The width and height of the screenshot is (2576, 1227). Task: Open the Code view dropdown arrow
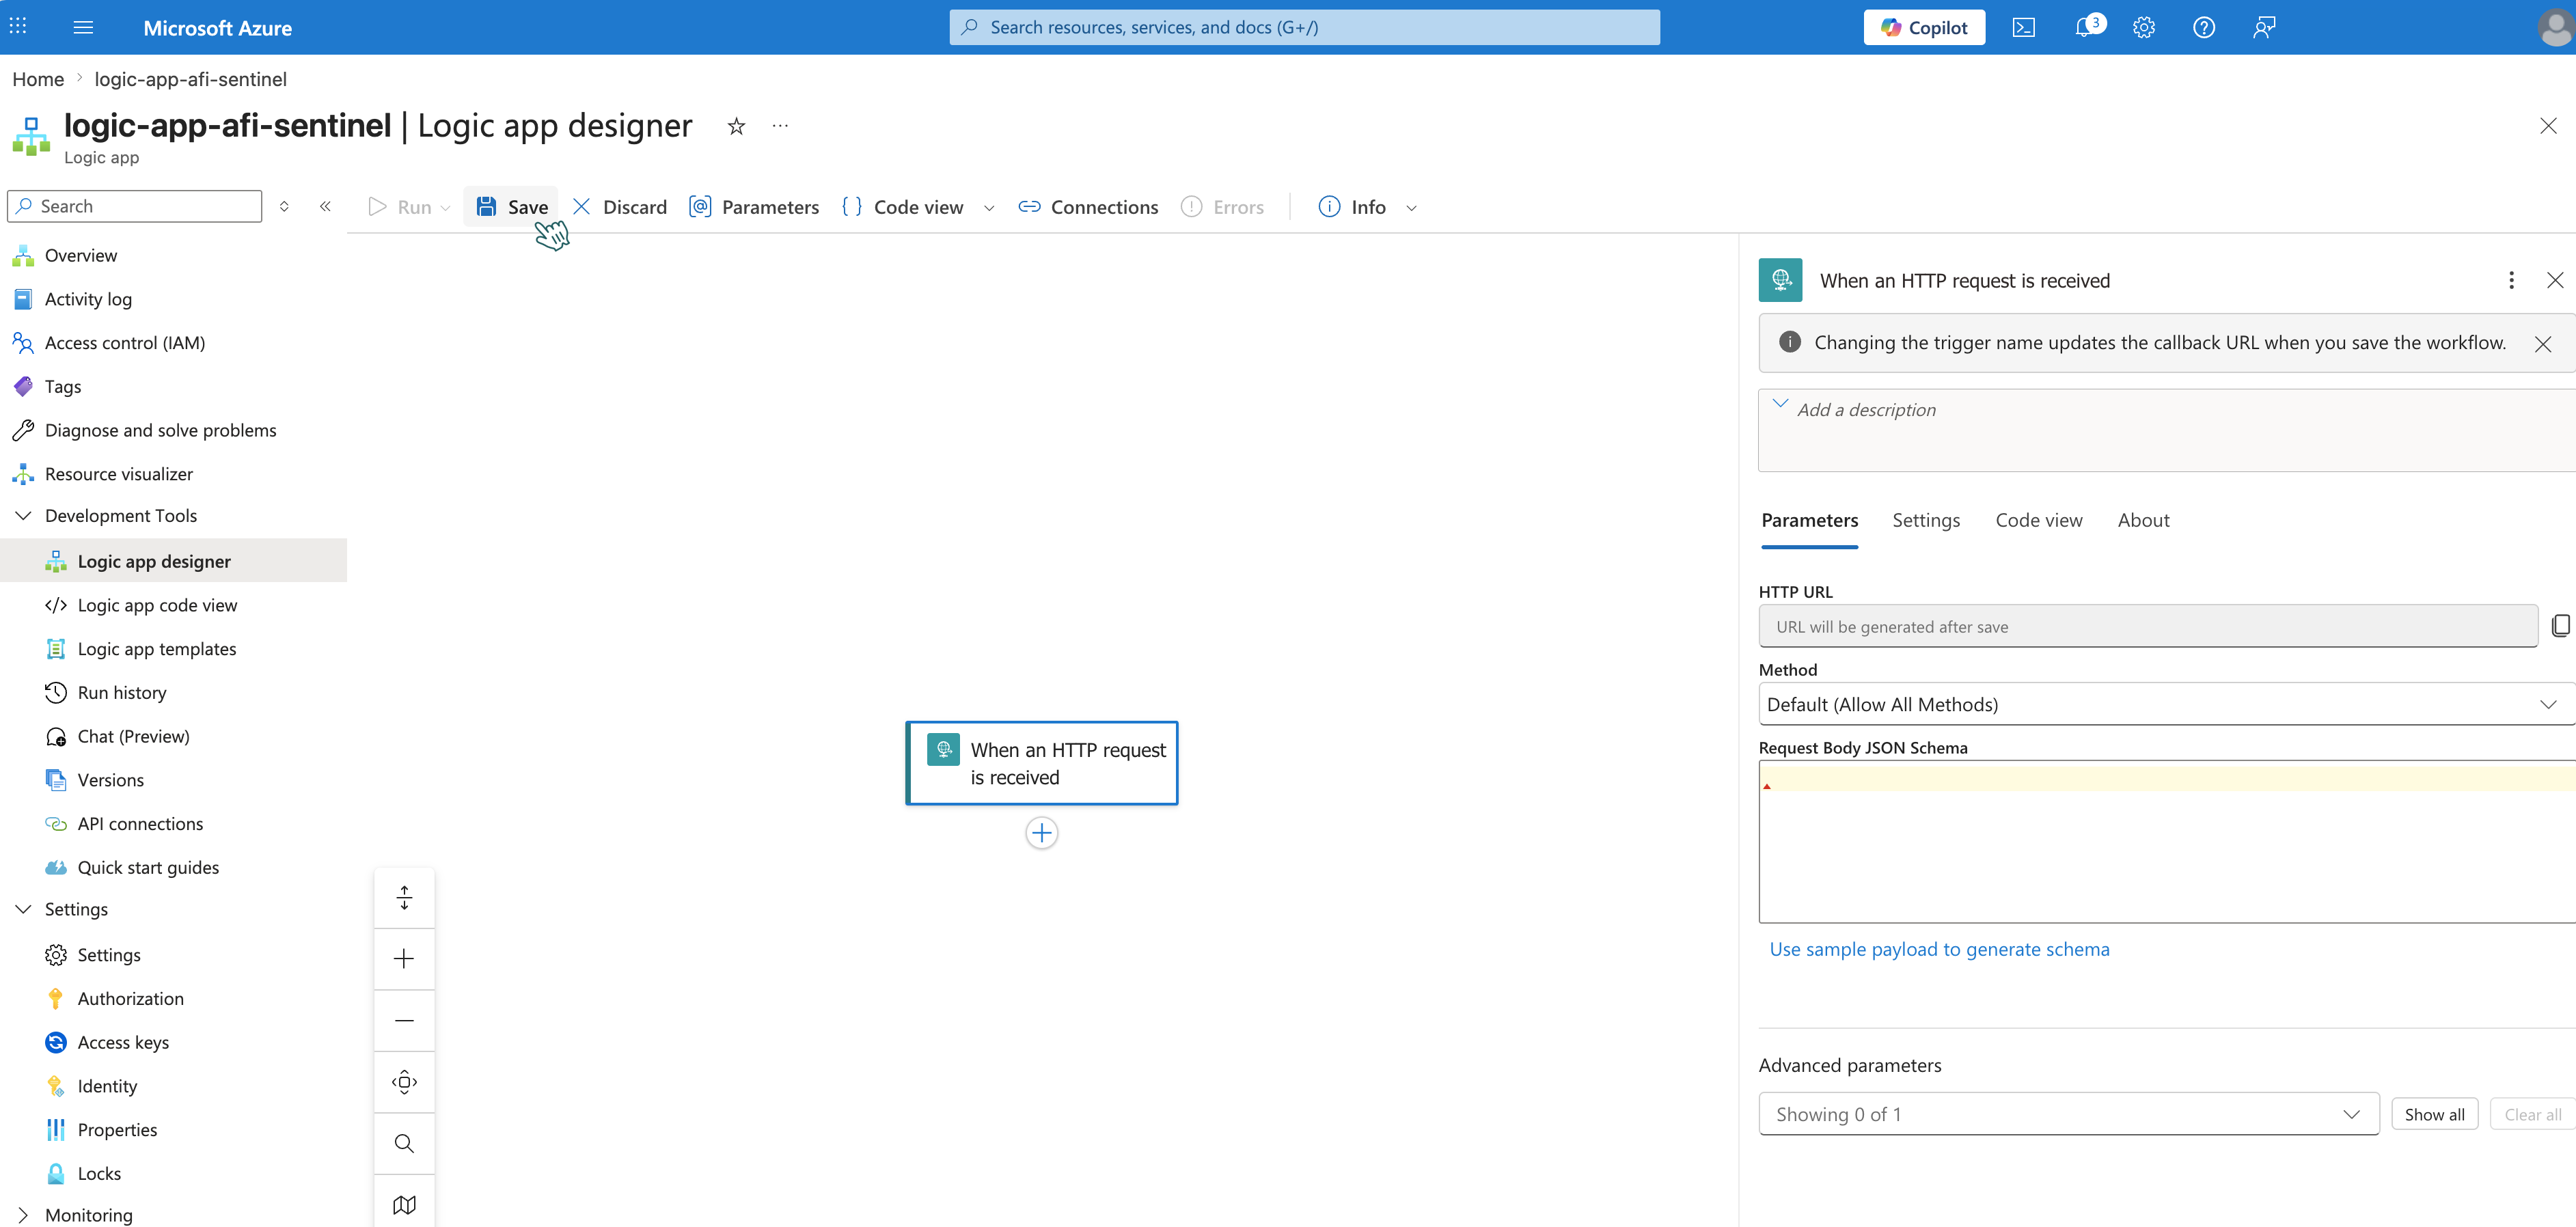(989, 208)
